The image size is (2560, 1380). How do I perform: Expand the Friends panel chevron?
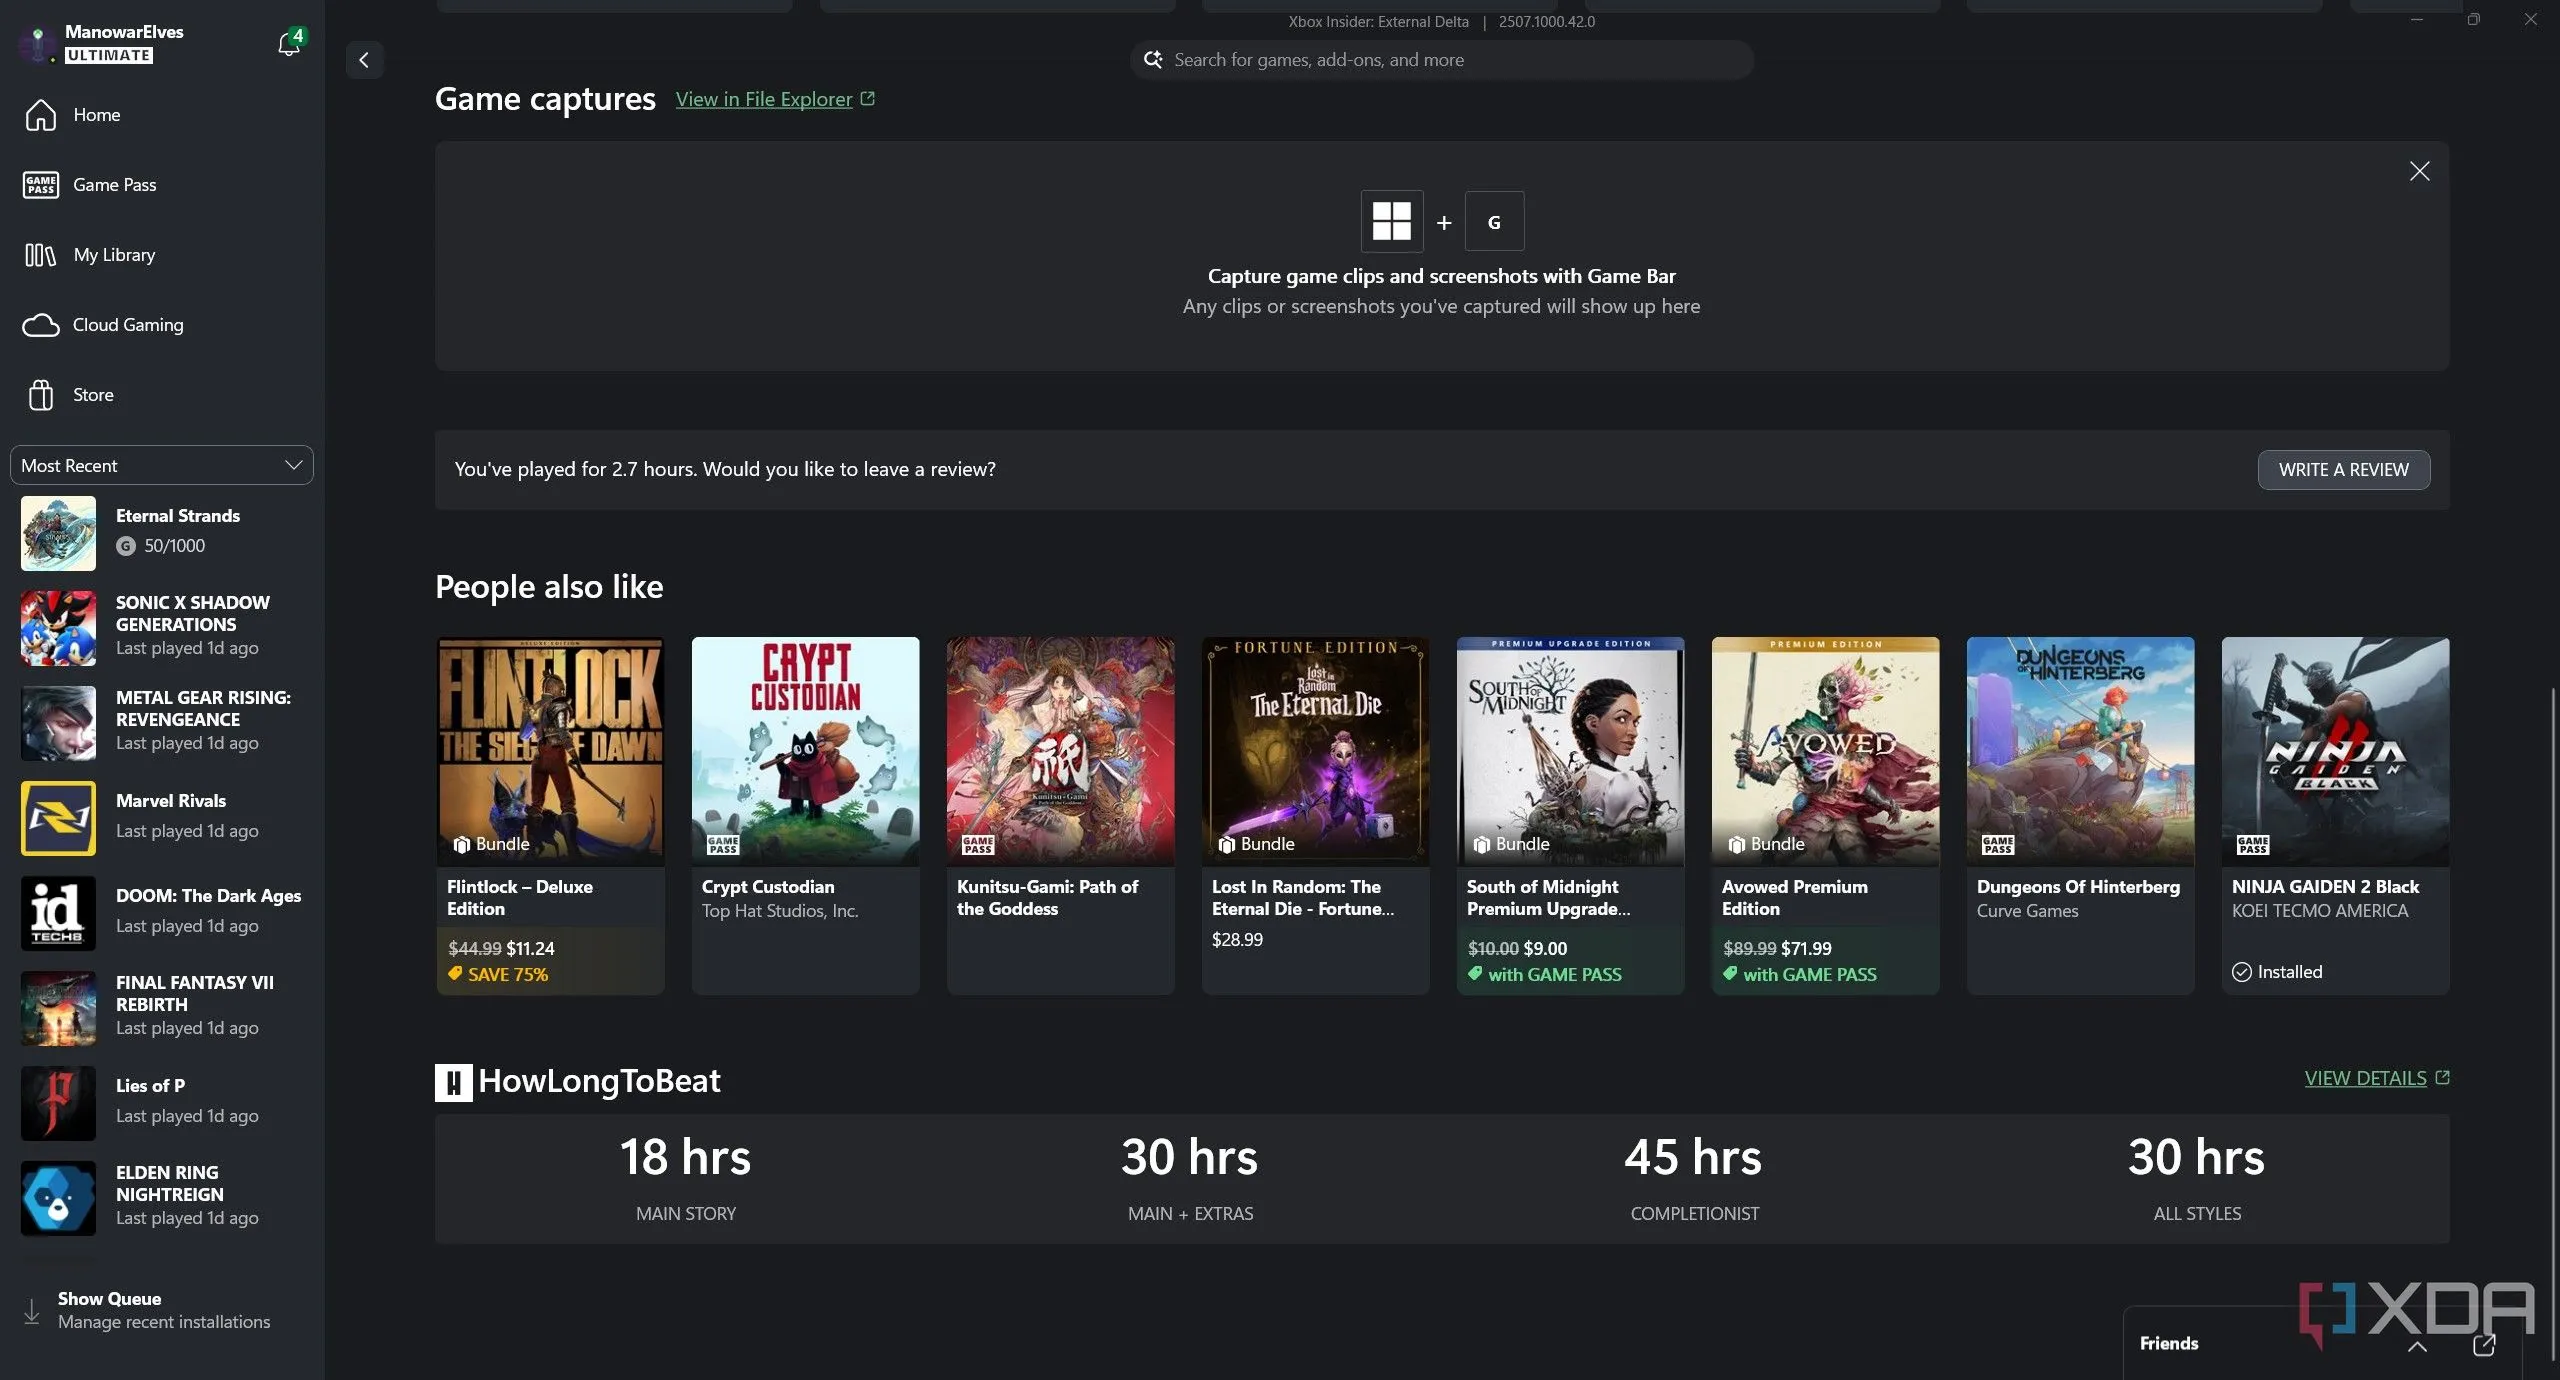coord(2417,1346)
